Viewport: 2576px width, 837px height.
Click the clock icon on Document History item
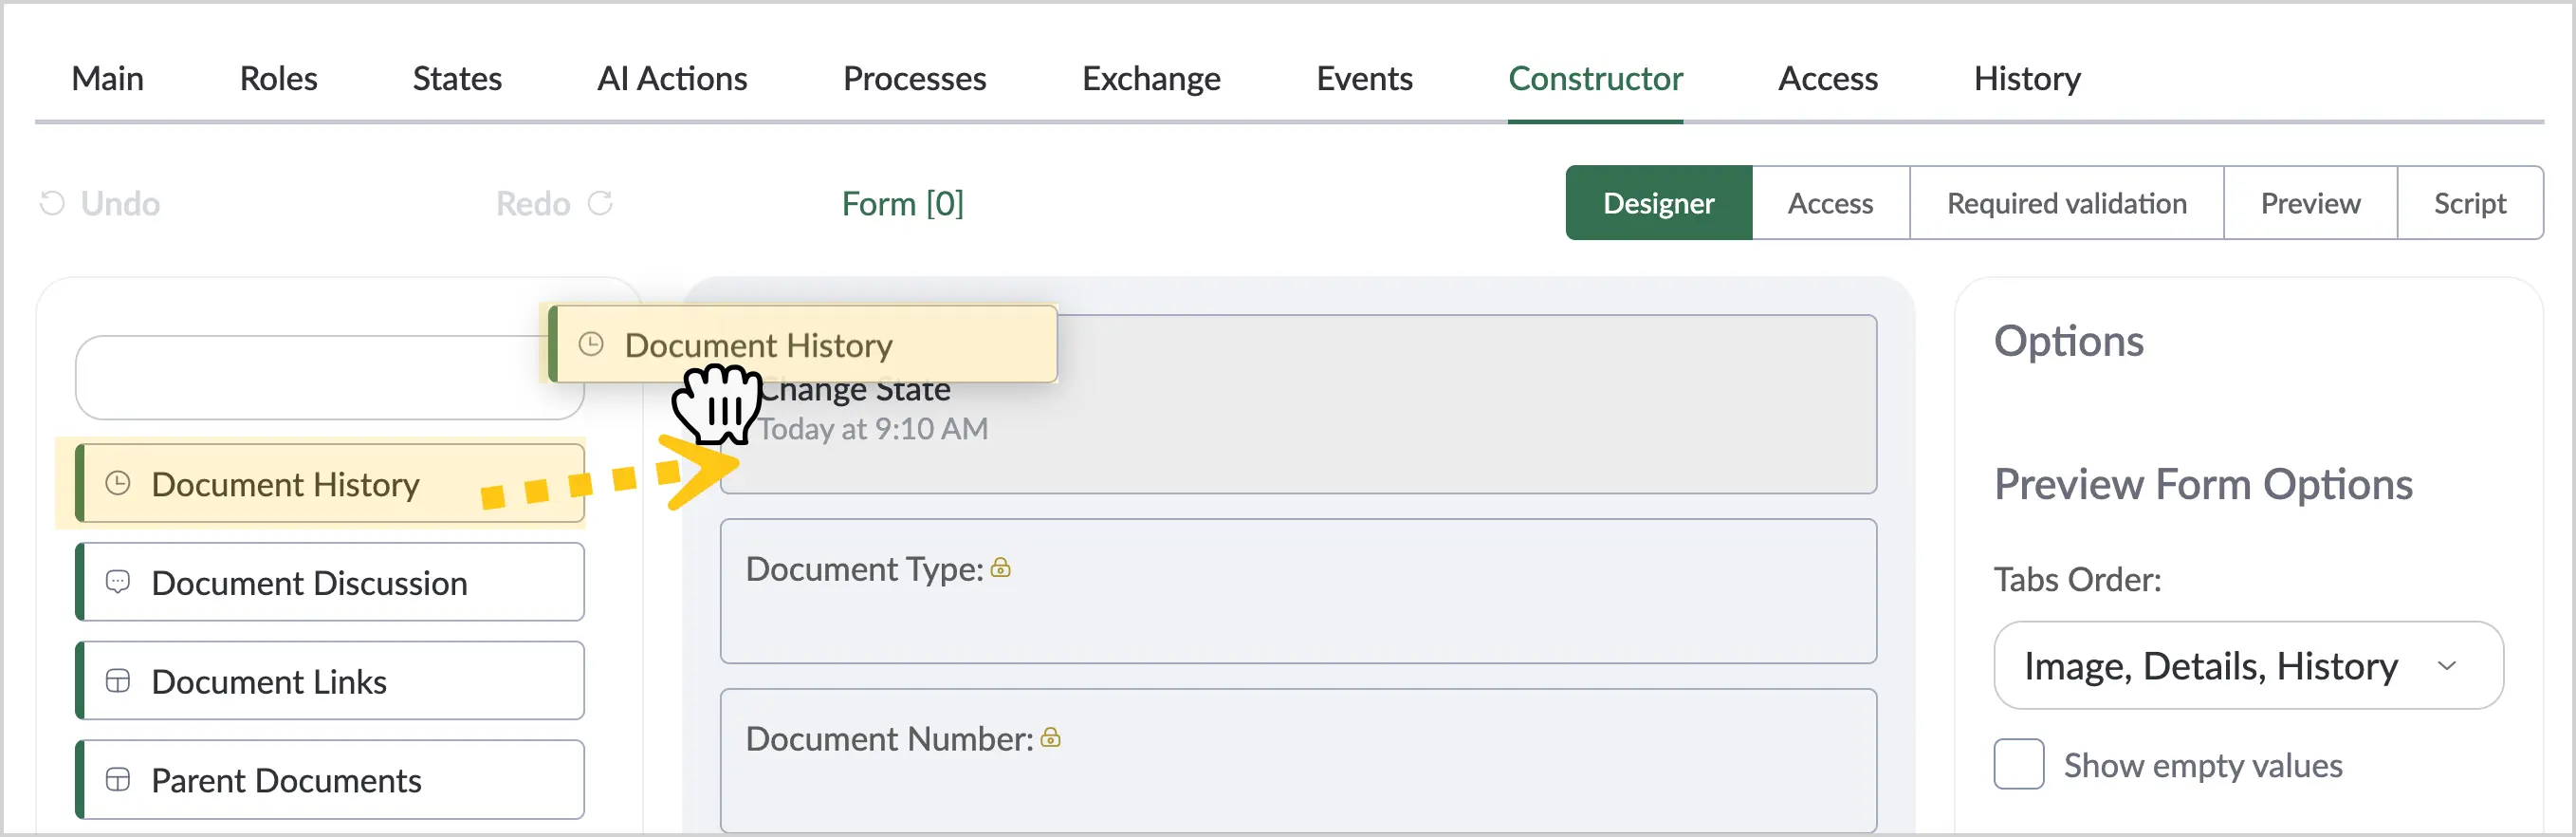(x=118, y=484)
